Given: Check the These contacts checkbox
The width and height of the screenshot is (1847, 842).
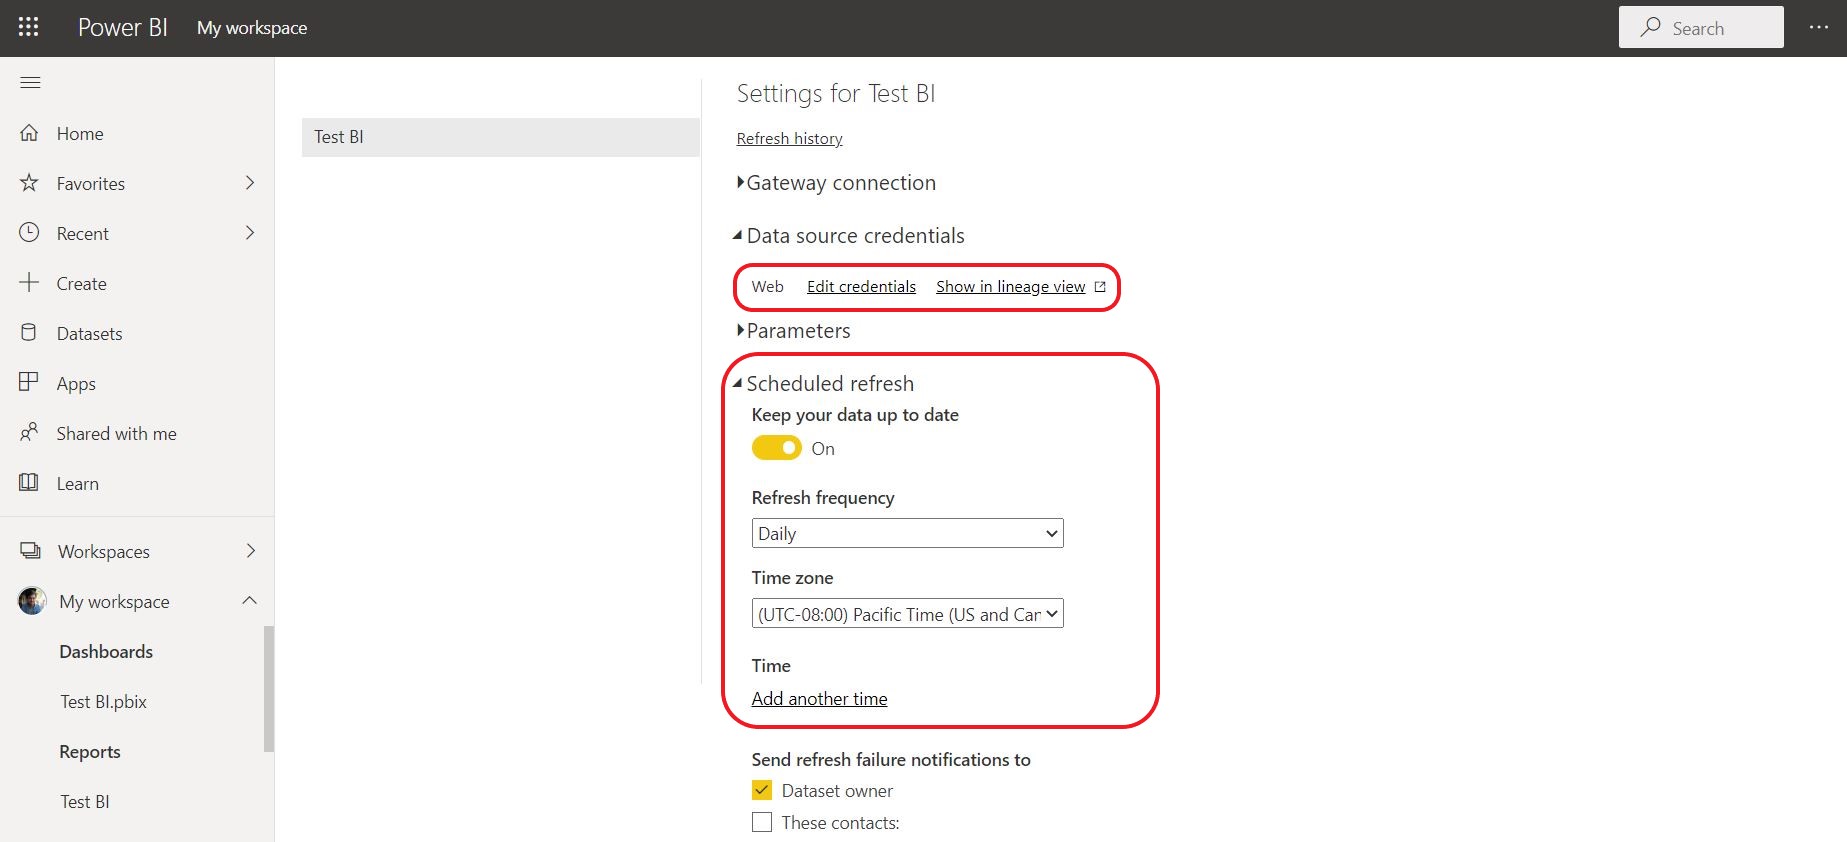Looking at the screenshot, I should 762,822.
